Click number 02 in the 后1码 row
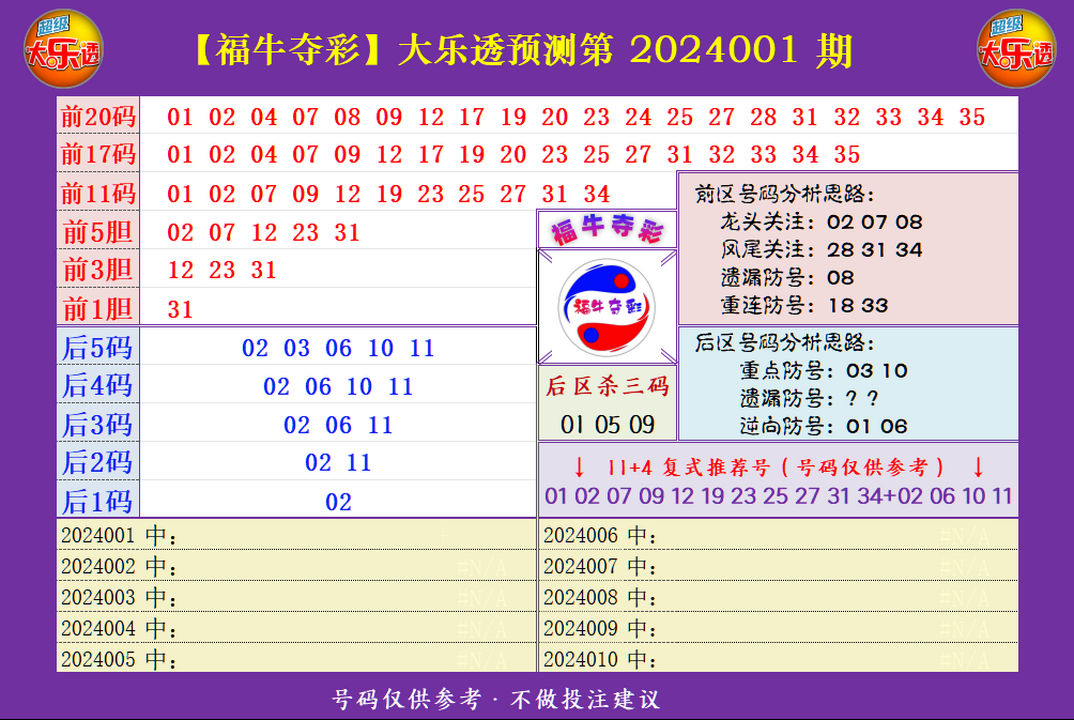1074x720 pixels. click(x=338, y=502)
